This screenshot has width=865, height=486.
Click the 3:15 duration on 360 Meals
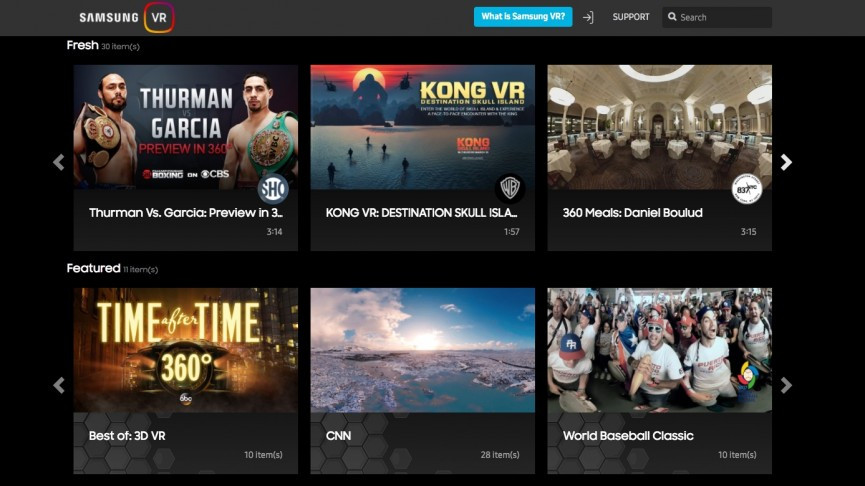(748, 232)
